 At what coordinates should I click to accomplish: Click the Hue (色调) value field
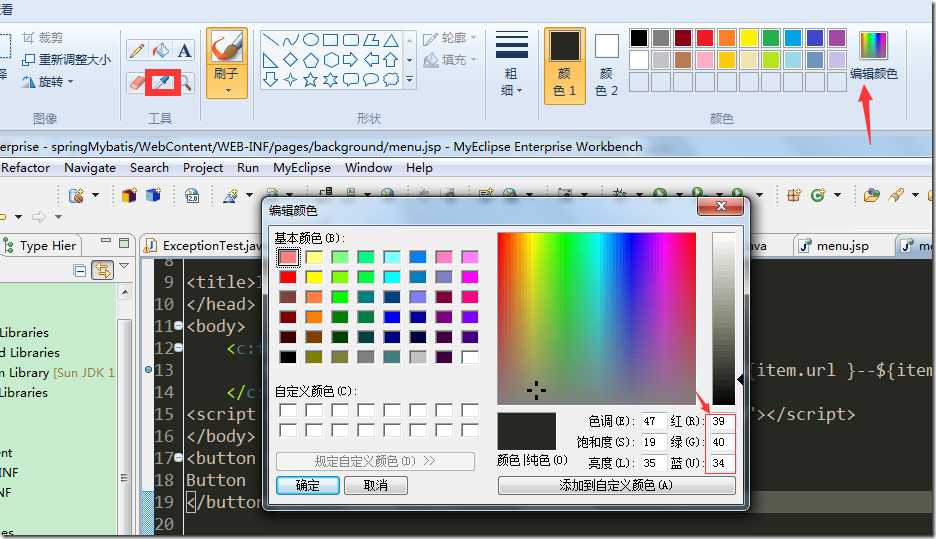(652, 421)
